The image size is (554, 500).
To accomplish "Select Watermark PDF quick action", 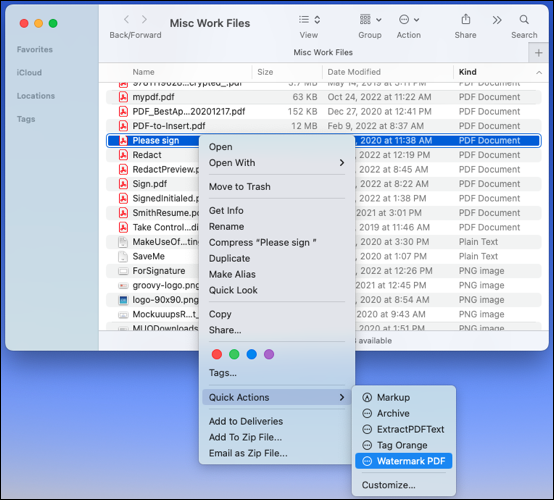I will coord(403,461).
